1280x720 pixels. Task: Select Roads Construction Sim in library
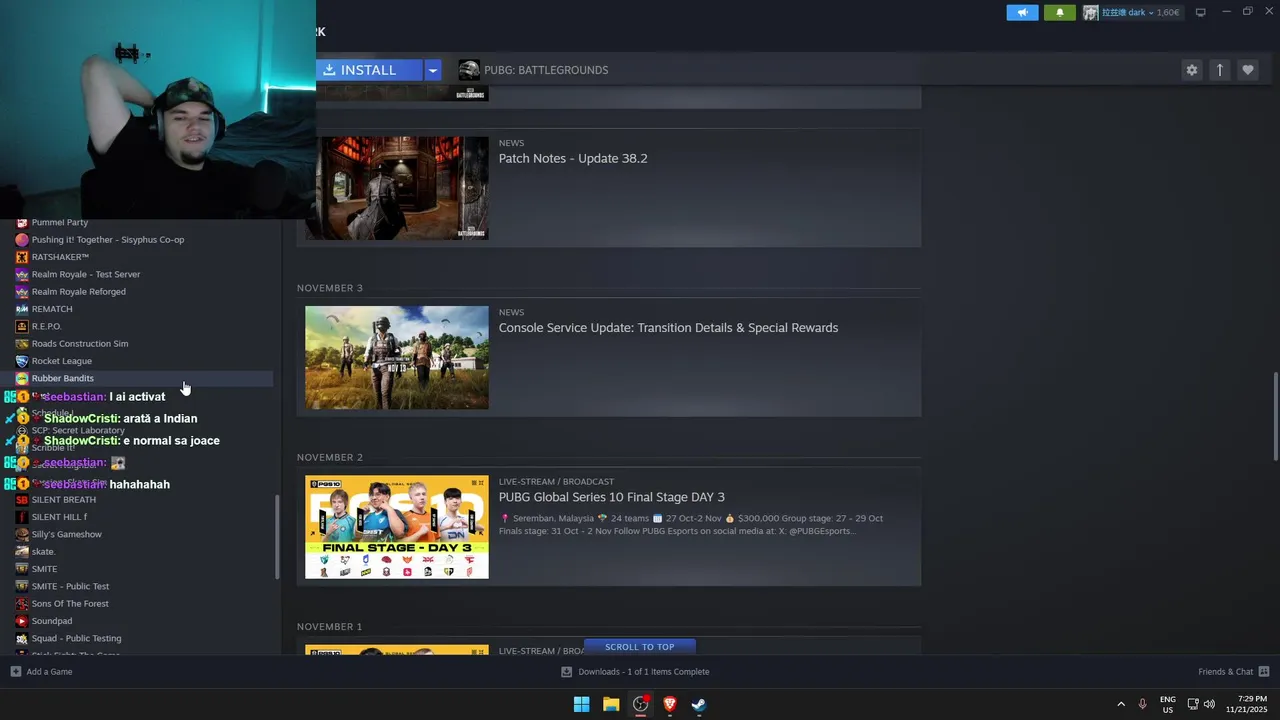[80, 344]
